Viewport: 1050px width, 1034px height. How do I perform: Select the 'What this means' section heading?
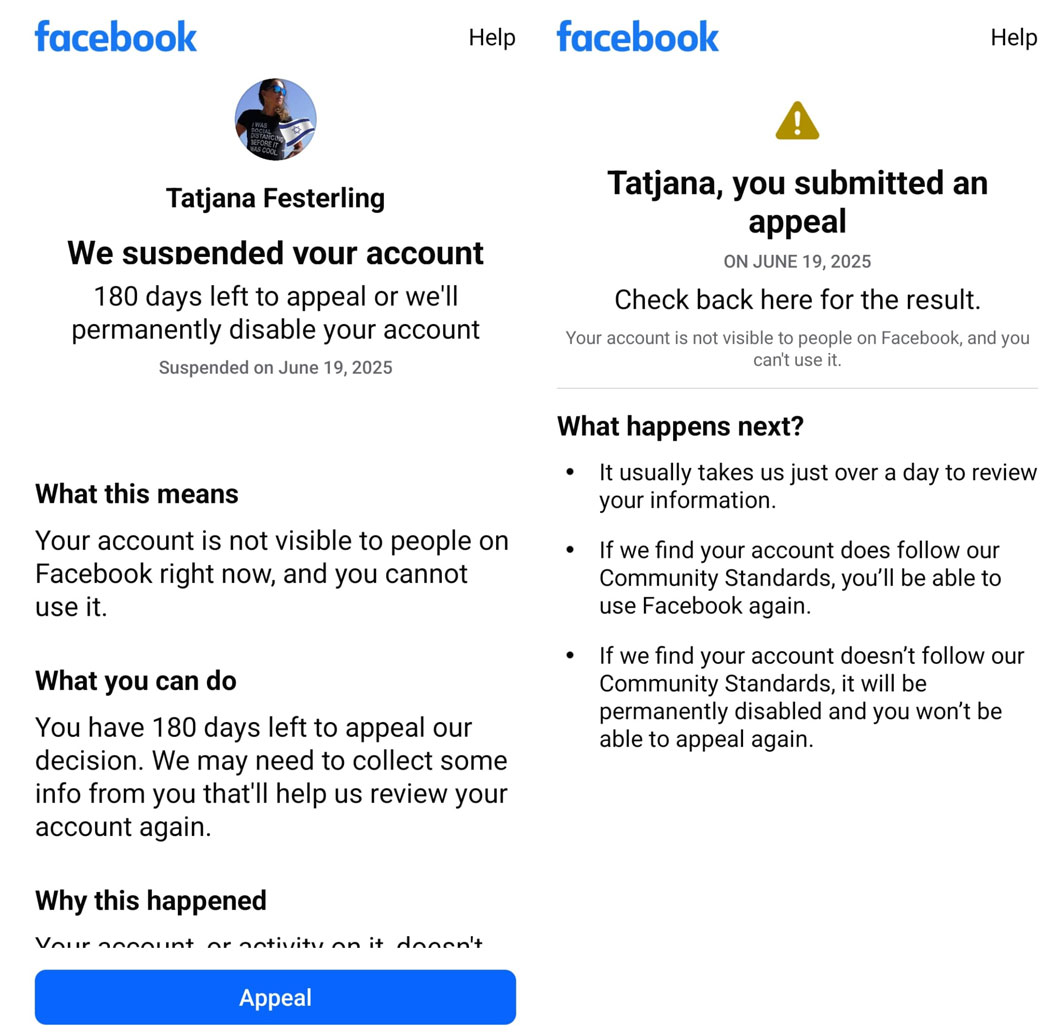[x=137, y=494]
